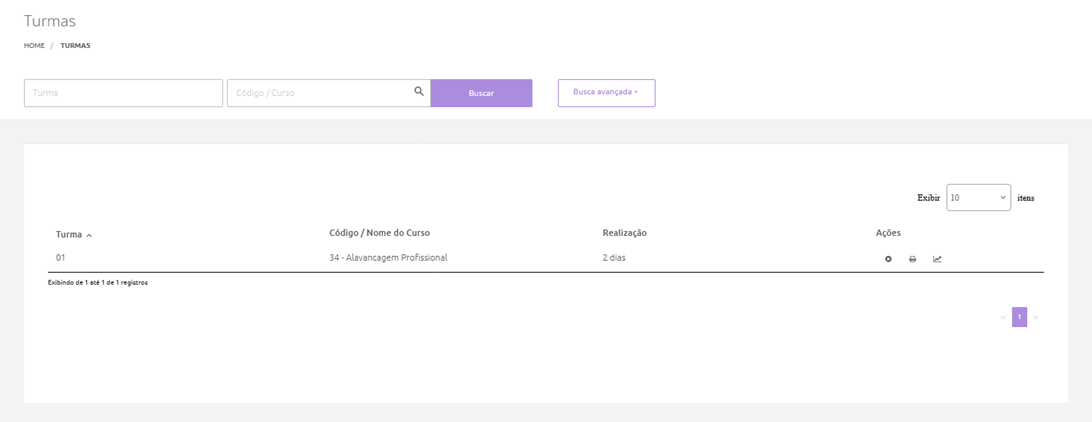Go to the previous page arrow
The height and width of the screenshot is (422, 1092).
pos(1003,318)
